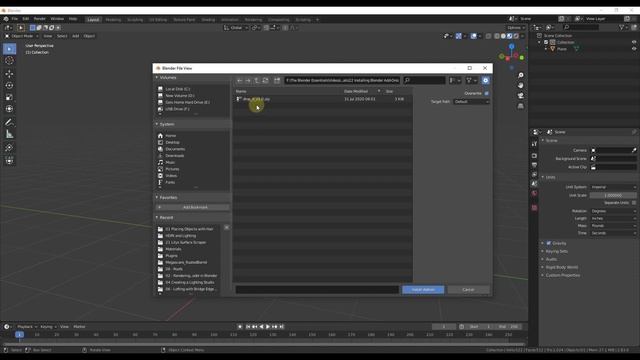The height and width of the screenshot is (360, 640).
Task: Go to the Desktop system folder
Action: coord(172,142)
